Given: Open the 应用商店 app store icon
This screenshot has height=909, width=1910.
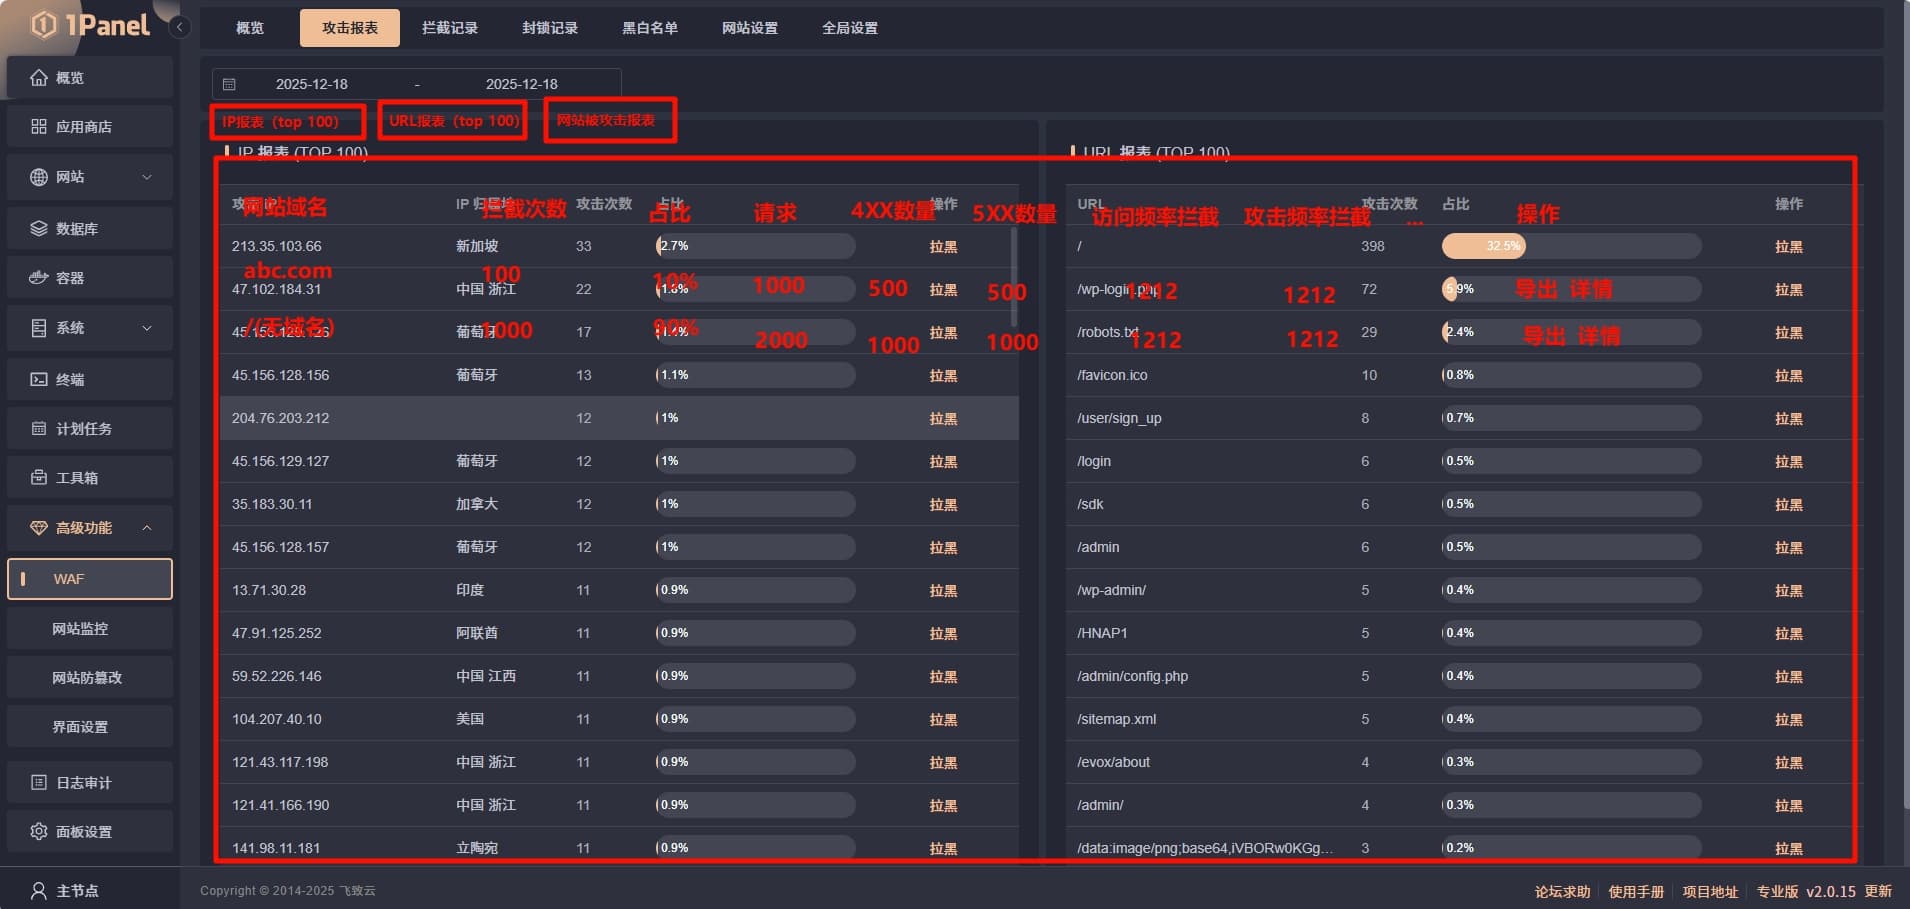Looking at the screenshot, I should (39, 127).
